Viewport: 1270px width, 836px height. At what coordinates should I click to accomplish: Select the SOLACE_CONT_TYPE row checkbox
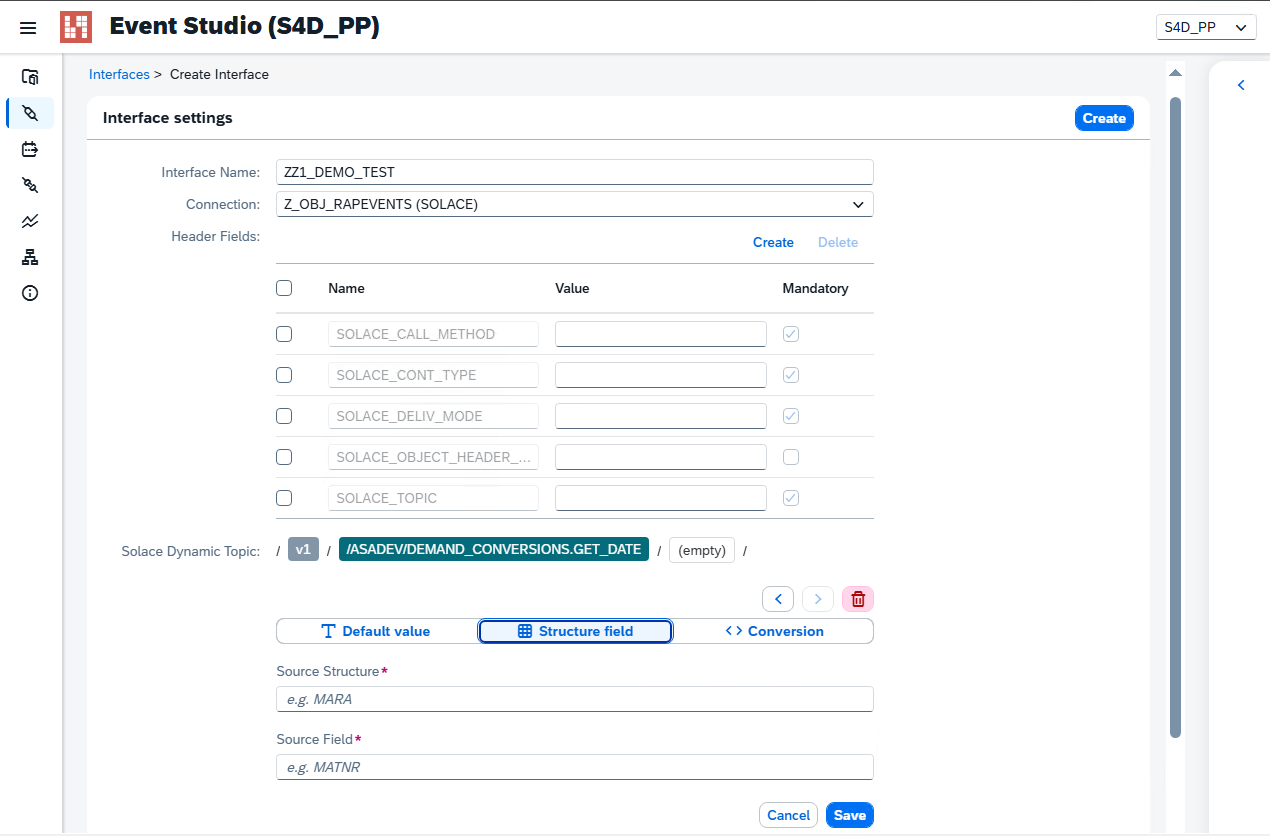click(284, 375)
